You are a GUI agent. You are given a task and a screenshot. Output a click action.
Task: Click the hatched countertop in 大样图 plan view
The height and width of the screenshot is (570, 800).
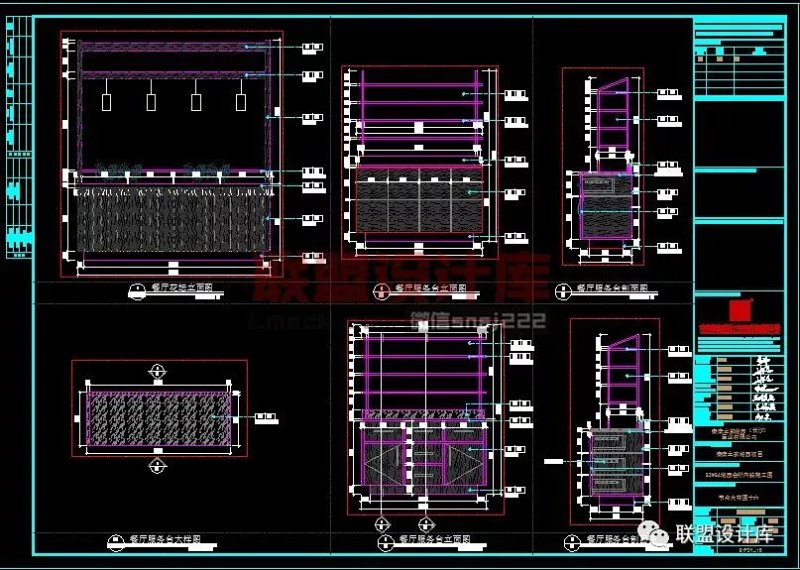tap(156, 418)
